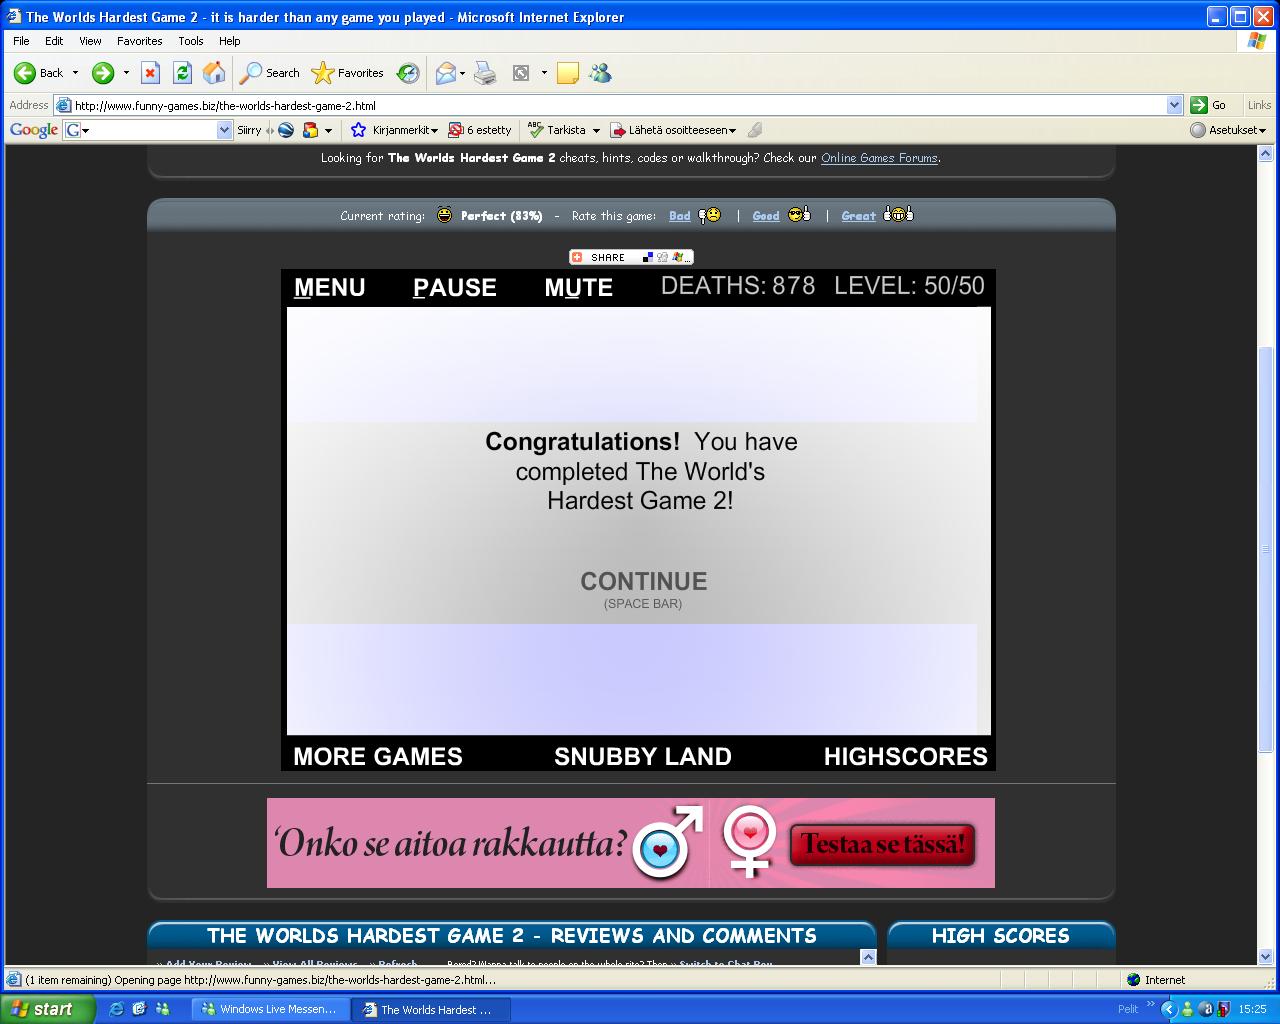
Task: Click the Go button beside the address bar
Action: coord(1209,105)
